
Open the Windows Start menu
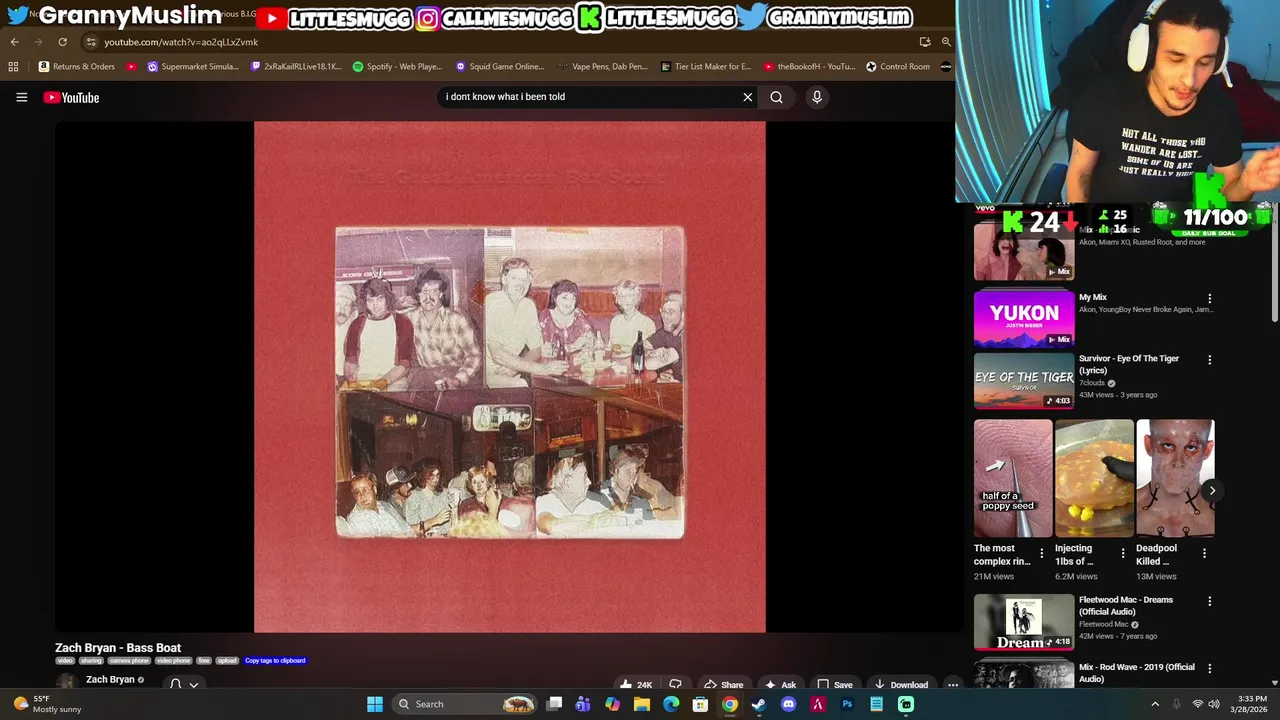pyautogui.click(x=375, y=704)
